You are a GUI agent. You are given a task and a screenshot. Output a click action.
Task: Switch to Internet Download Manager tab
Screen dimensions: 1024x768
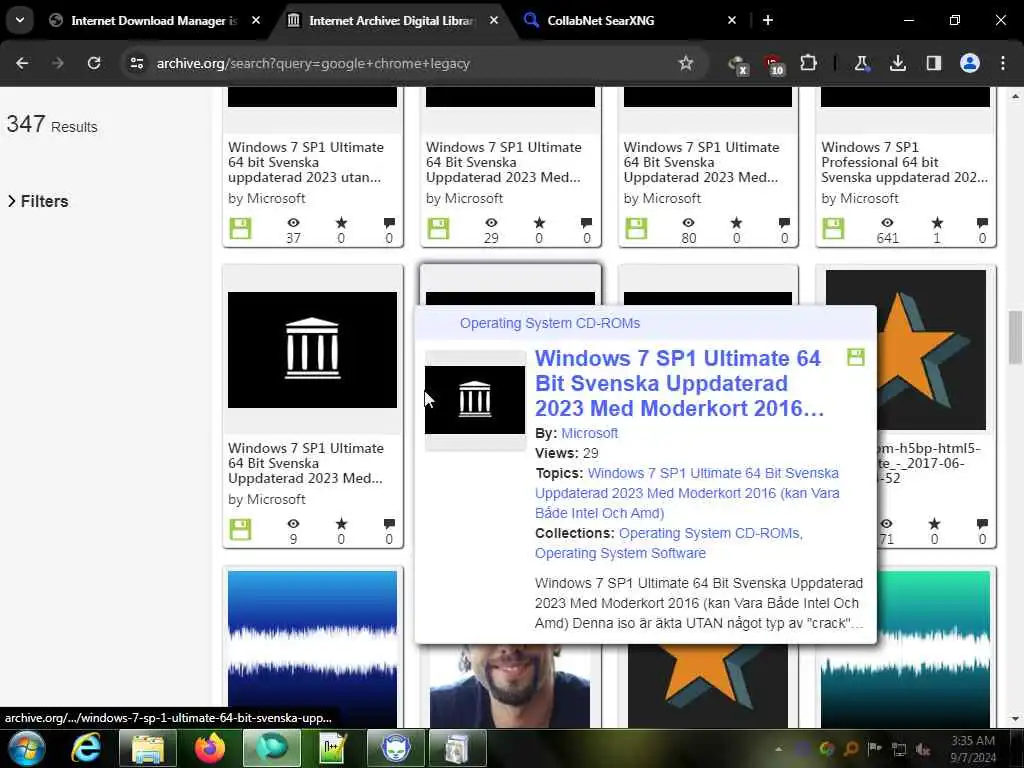(x=154, y=21)
